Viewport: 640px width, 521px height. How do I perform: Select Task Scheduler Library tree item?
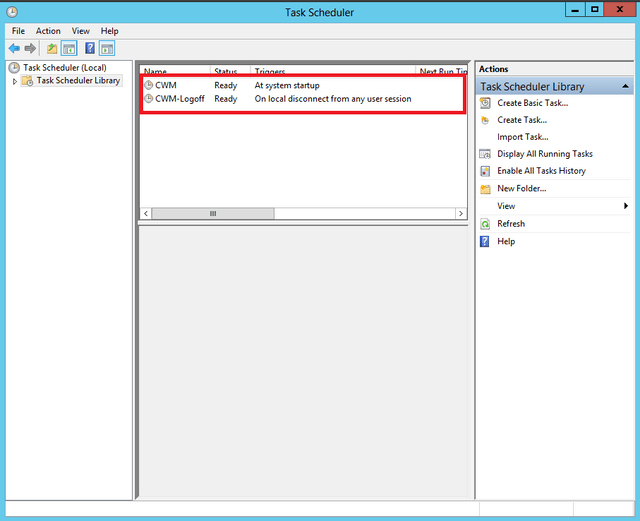point(78,80)
